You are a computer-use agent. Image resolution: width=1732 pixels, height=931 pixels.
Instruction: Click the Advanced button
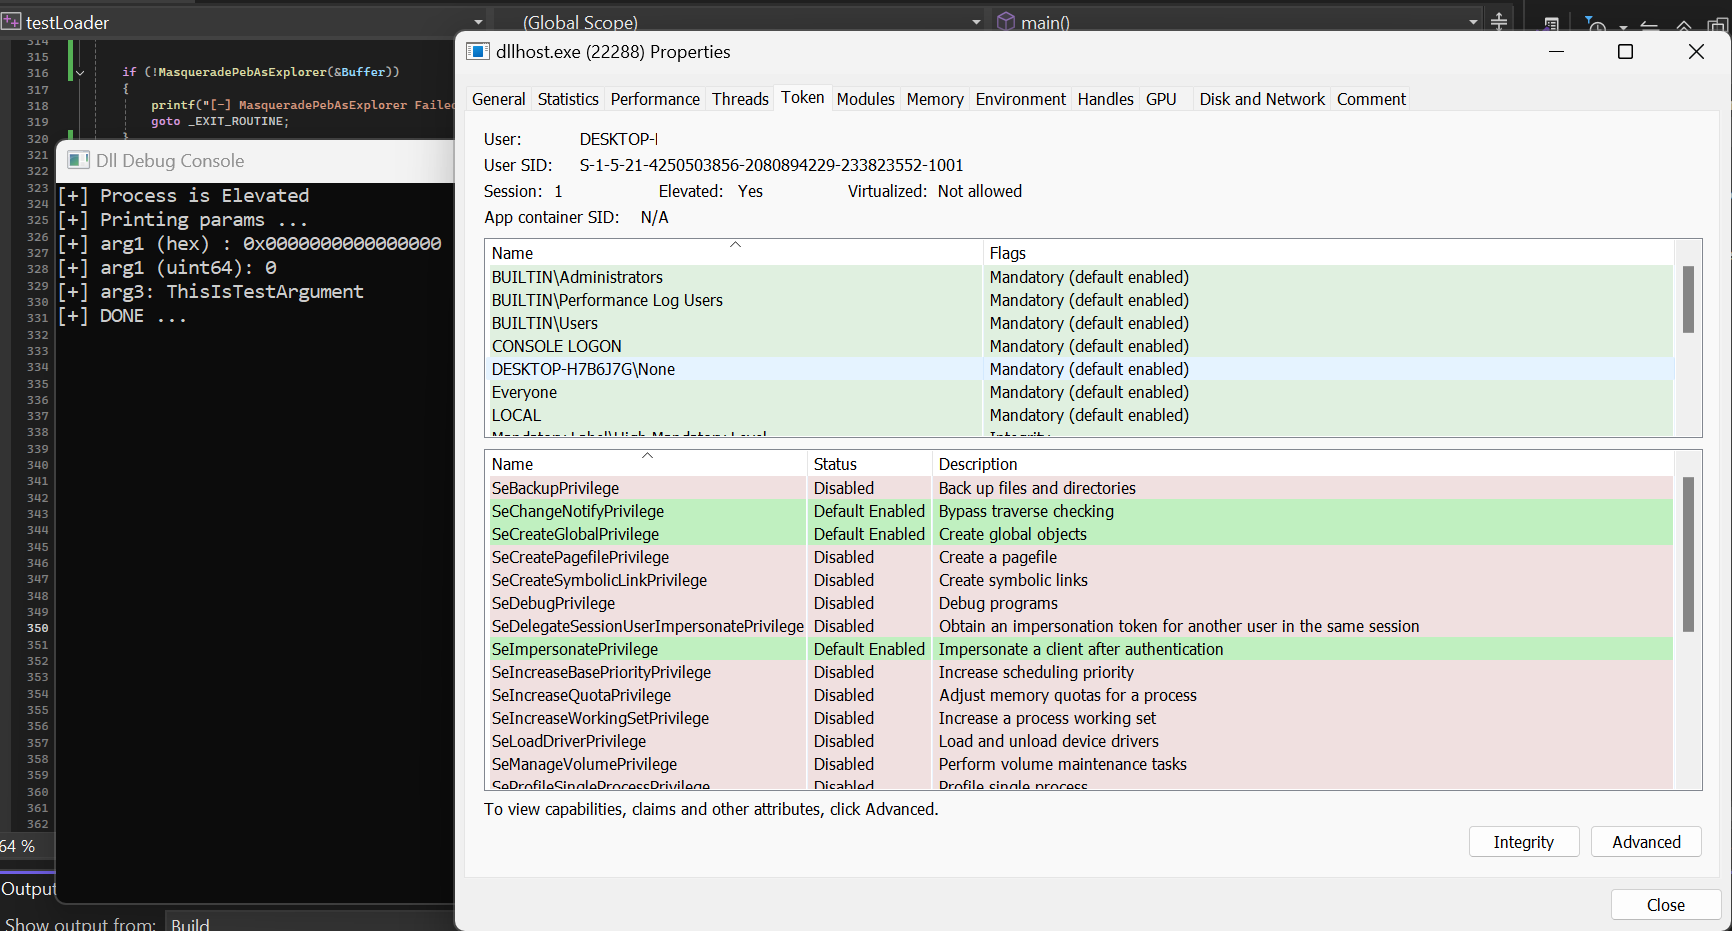coord(1645,842)
